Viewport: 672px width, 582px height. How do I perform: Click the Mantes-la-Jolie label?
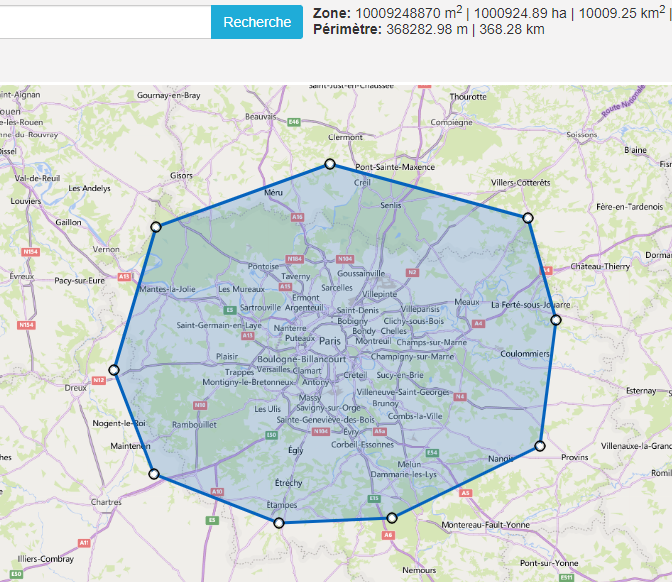(x=168, y=289)
